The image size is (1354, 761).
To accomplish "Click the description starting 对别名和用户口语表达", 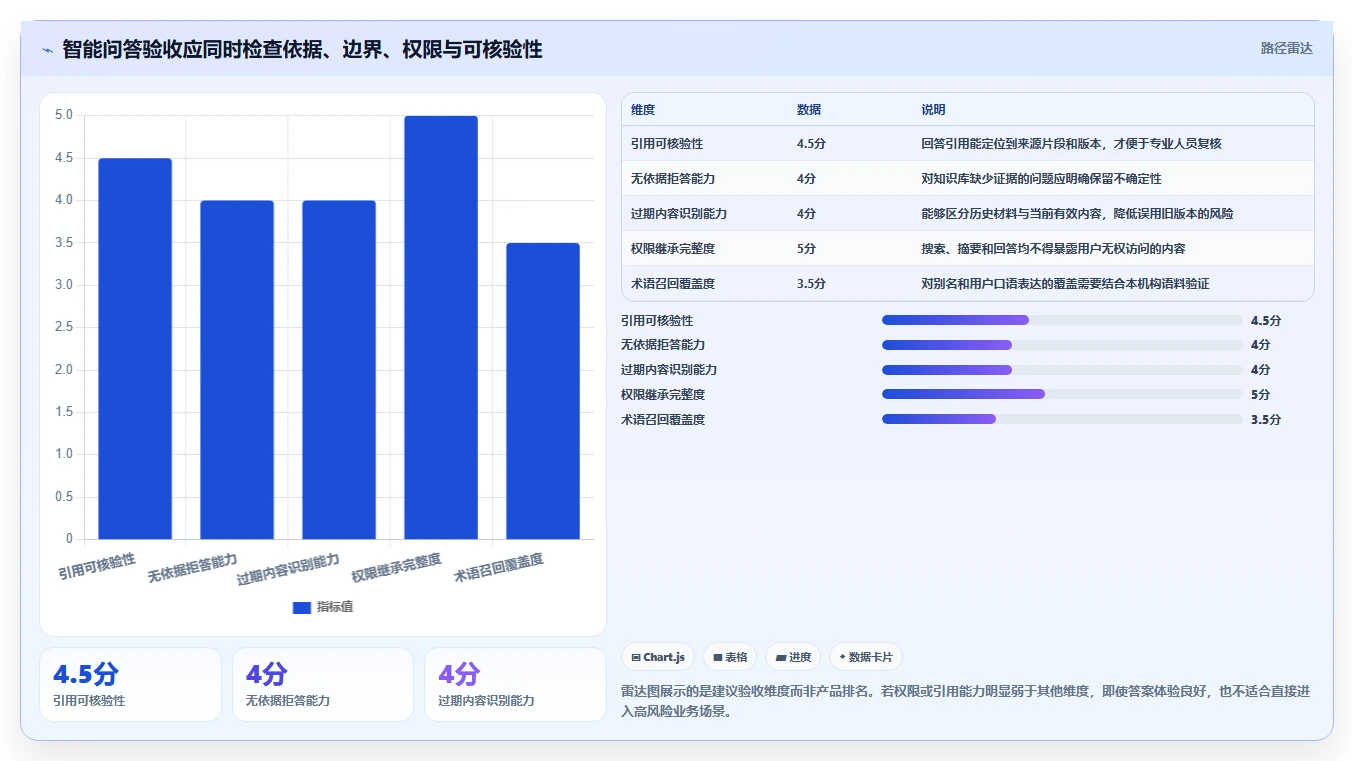I will pyautogui.click(x=1065, y=284).
